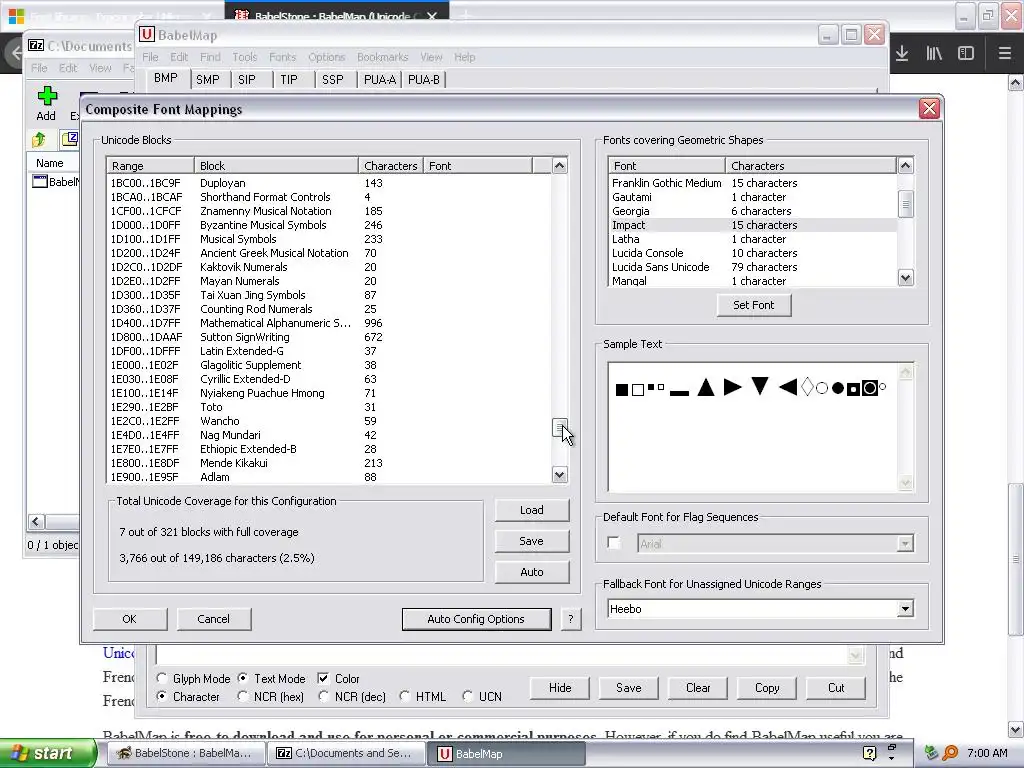This screenshot has width=1024, height=768.
Task: Toggle the Firefox sidebar icon
Action: (966, 53)
